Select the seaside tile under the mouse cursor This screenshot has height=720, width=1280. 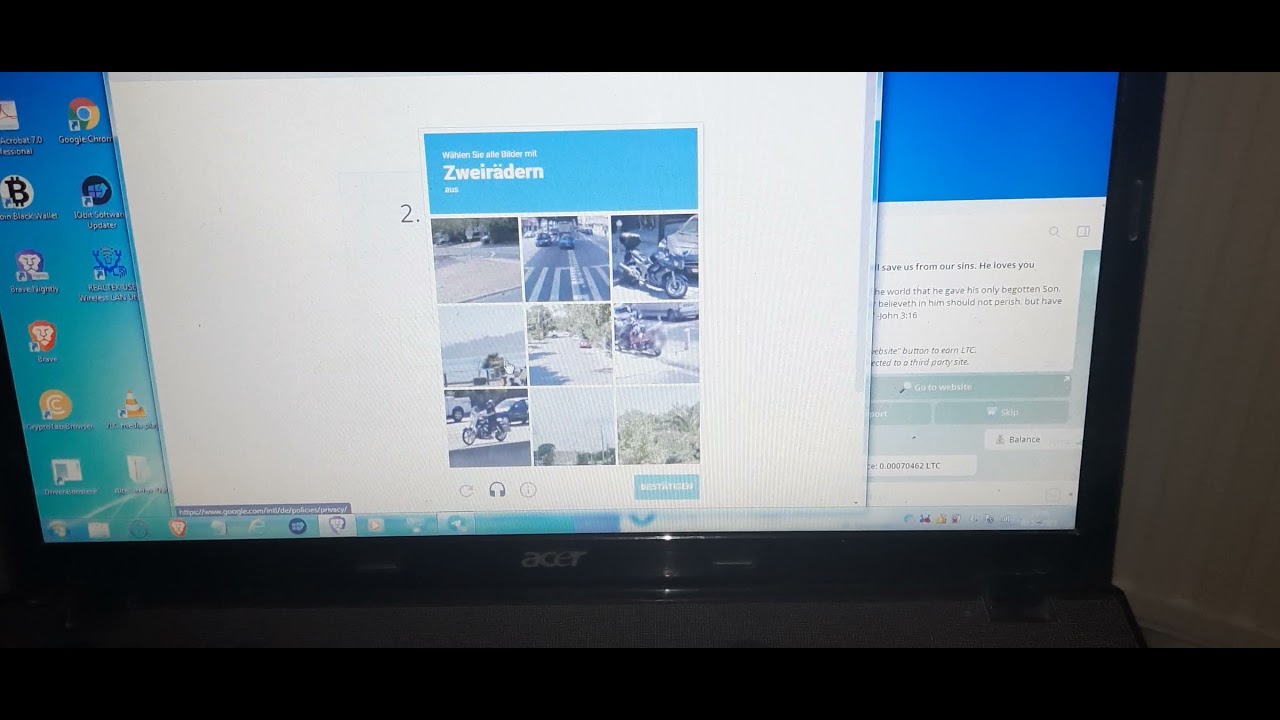[483, 345]
